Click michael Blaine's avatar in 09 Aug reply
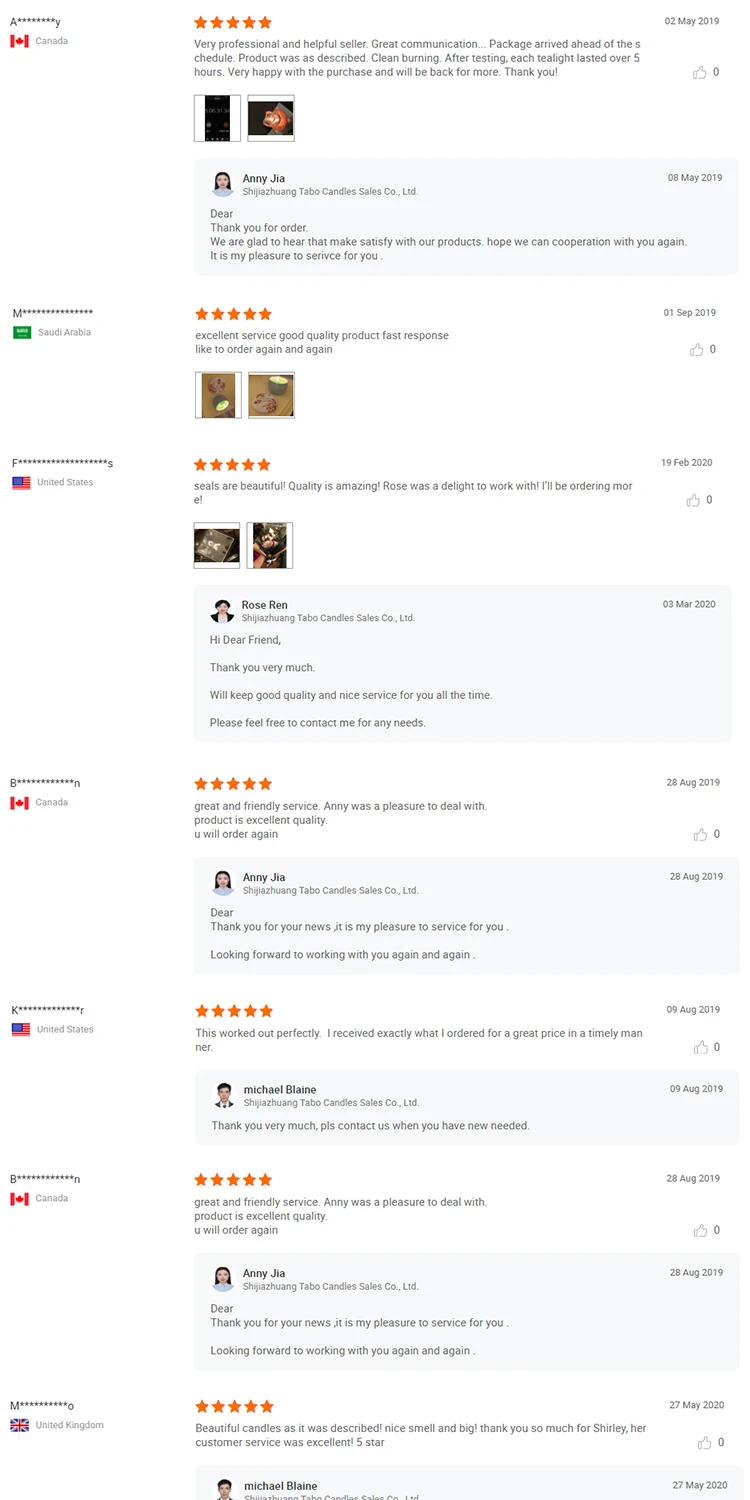The image size is (750, 1500). coord(224,1095)
